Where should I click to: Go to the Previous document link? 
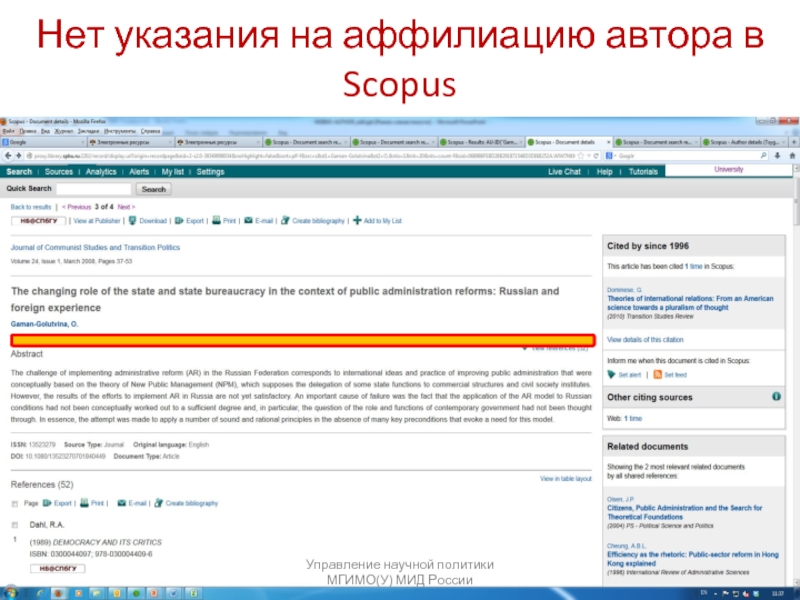[x=77, y=207]
